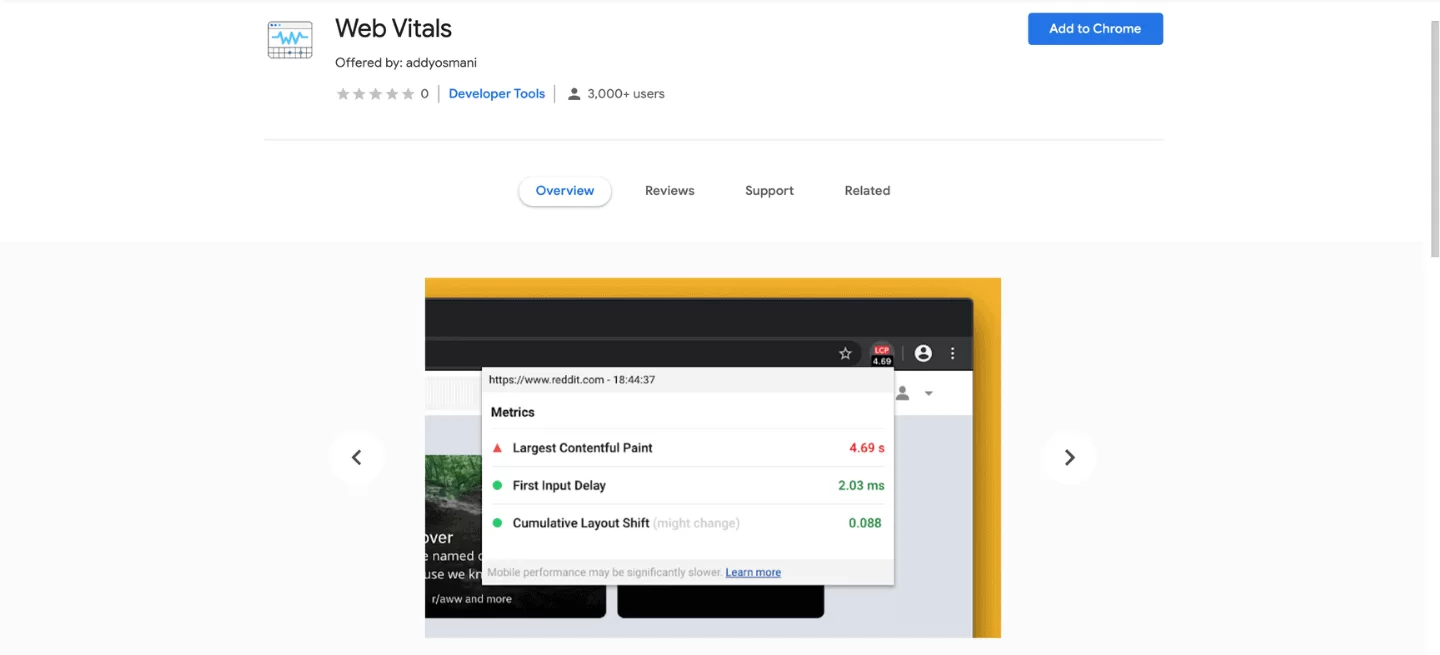This screenshot has width=1440, height=655.
Task: Click the 'Metrics' heading
Action: point(513,412)
